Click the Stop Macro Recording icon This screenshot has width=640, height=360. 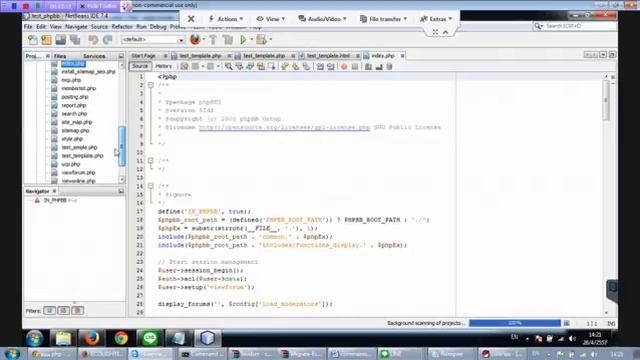(355, 67)
